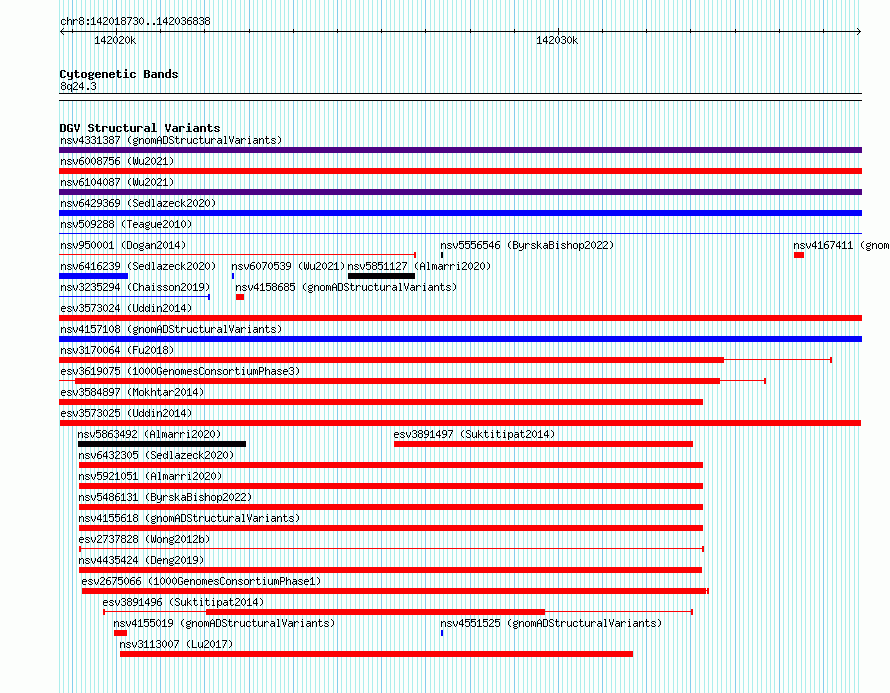Image resolution: width=890 pixels, height=693 pixels.
Task: Open nsv4551525 gnomADStructuralVariants label
Action: [x=551, y=623]
